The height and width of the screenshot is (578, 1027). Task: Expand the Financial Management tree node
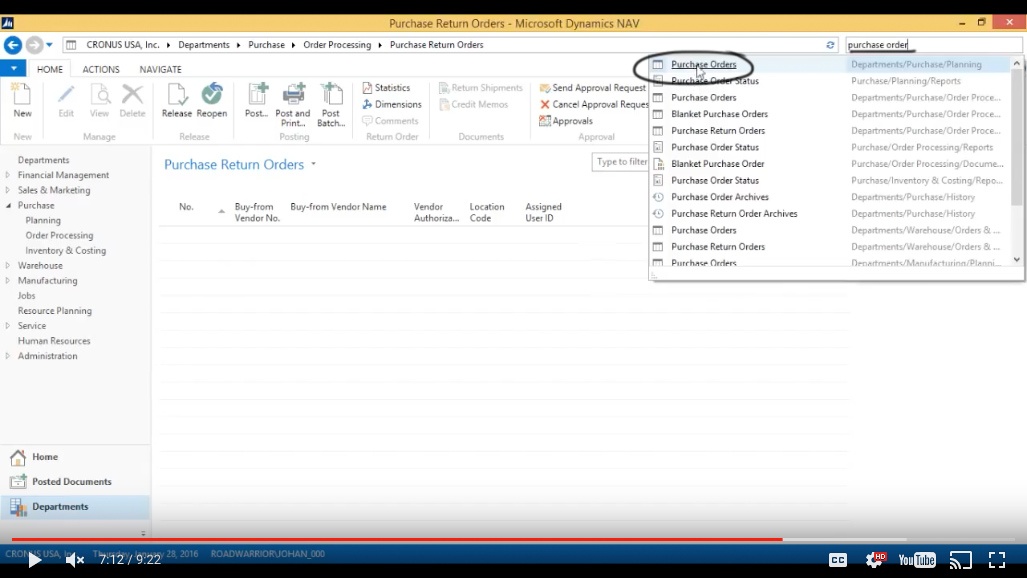(x=8, y=175)
